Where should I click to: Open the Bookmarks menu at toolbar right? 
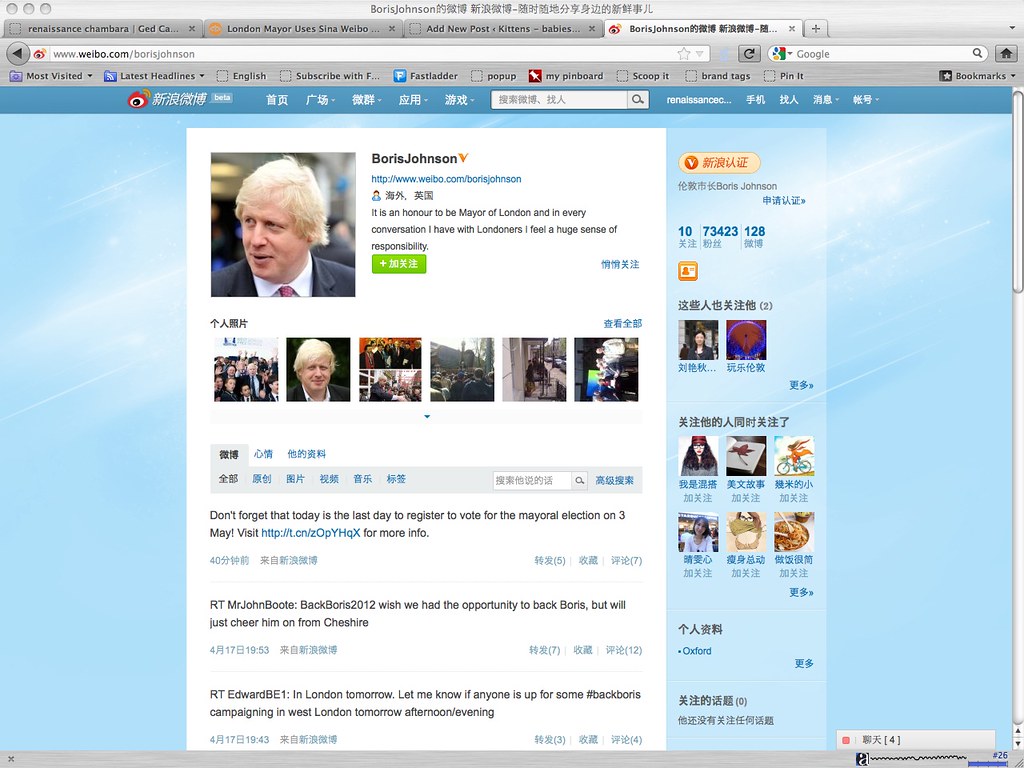tap(978, 76)
